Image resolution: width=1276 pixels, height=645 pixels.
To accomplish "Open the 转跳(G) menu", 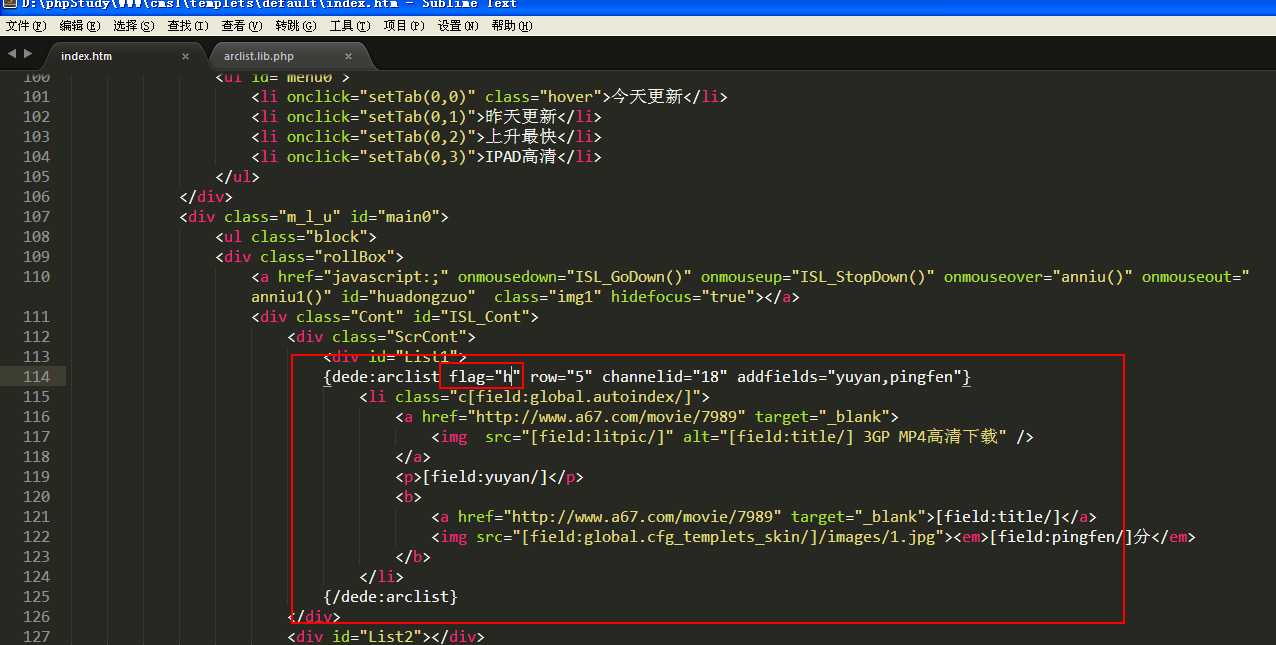I will [296, 26].
